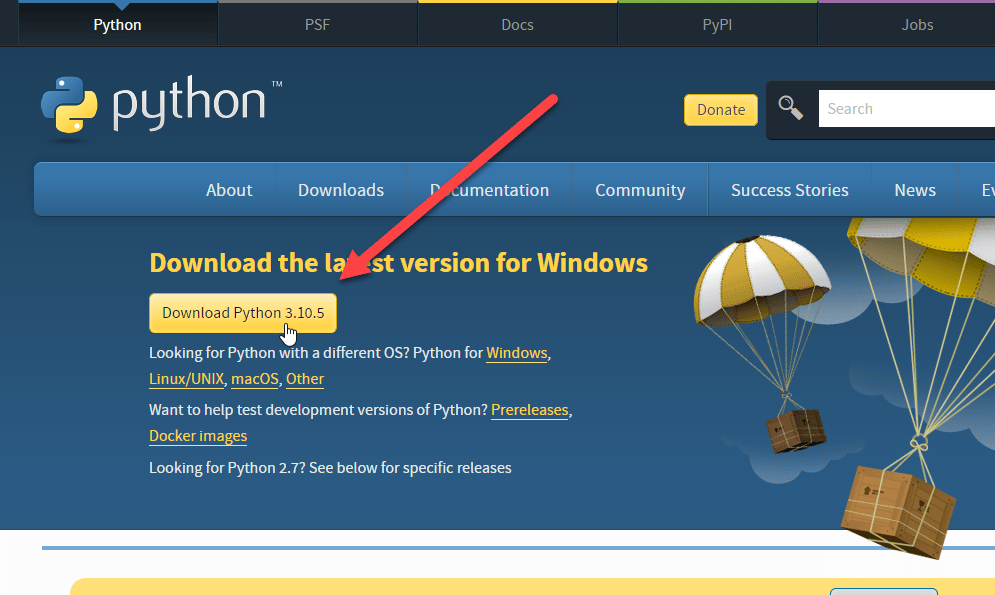
Task: Open the macOS download link
Action: [x=256, y=379]
